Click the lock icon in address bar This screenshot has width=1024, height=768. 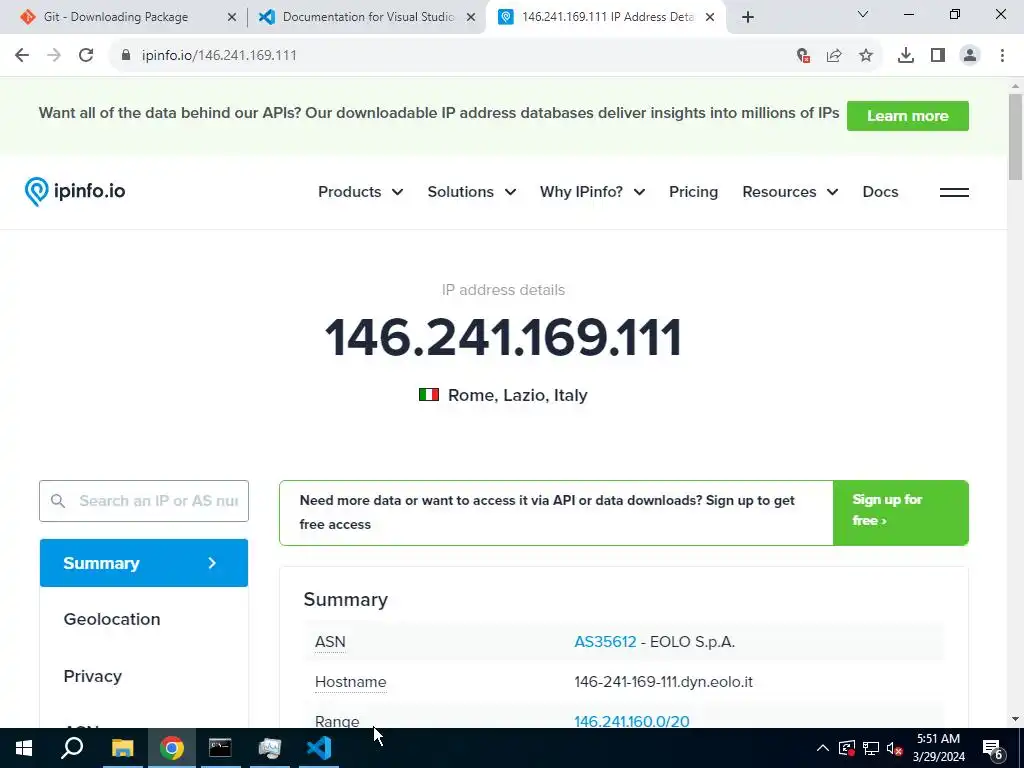[x=126, y=56]
